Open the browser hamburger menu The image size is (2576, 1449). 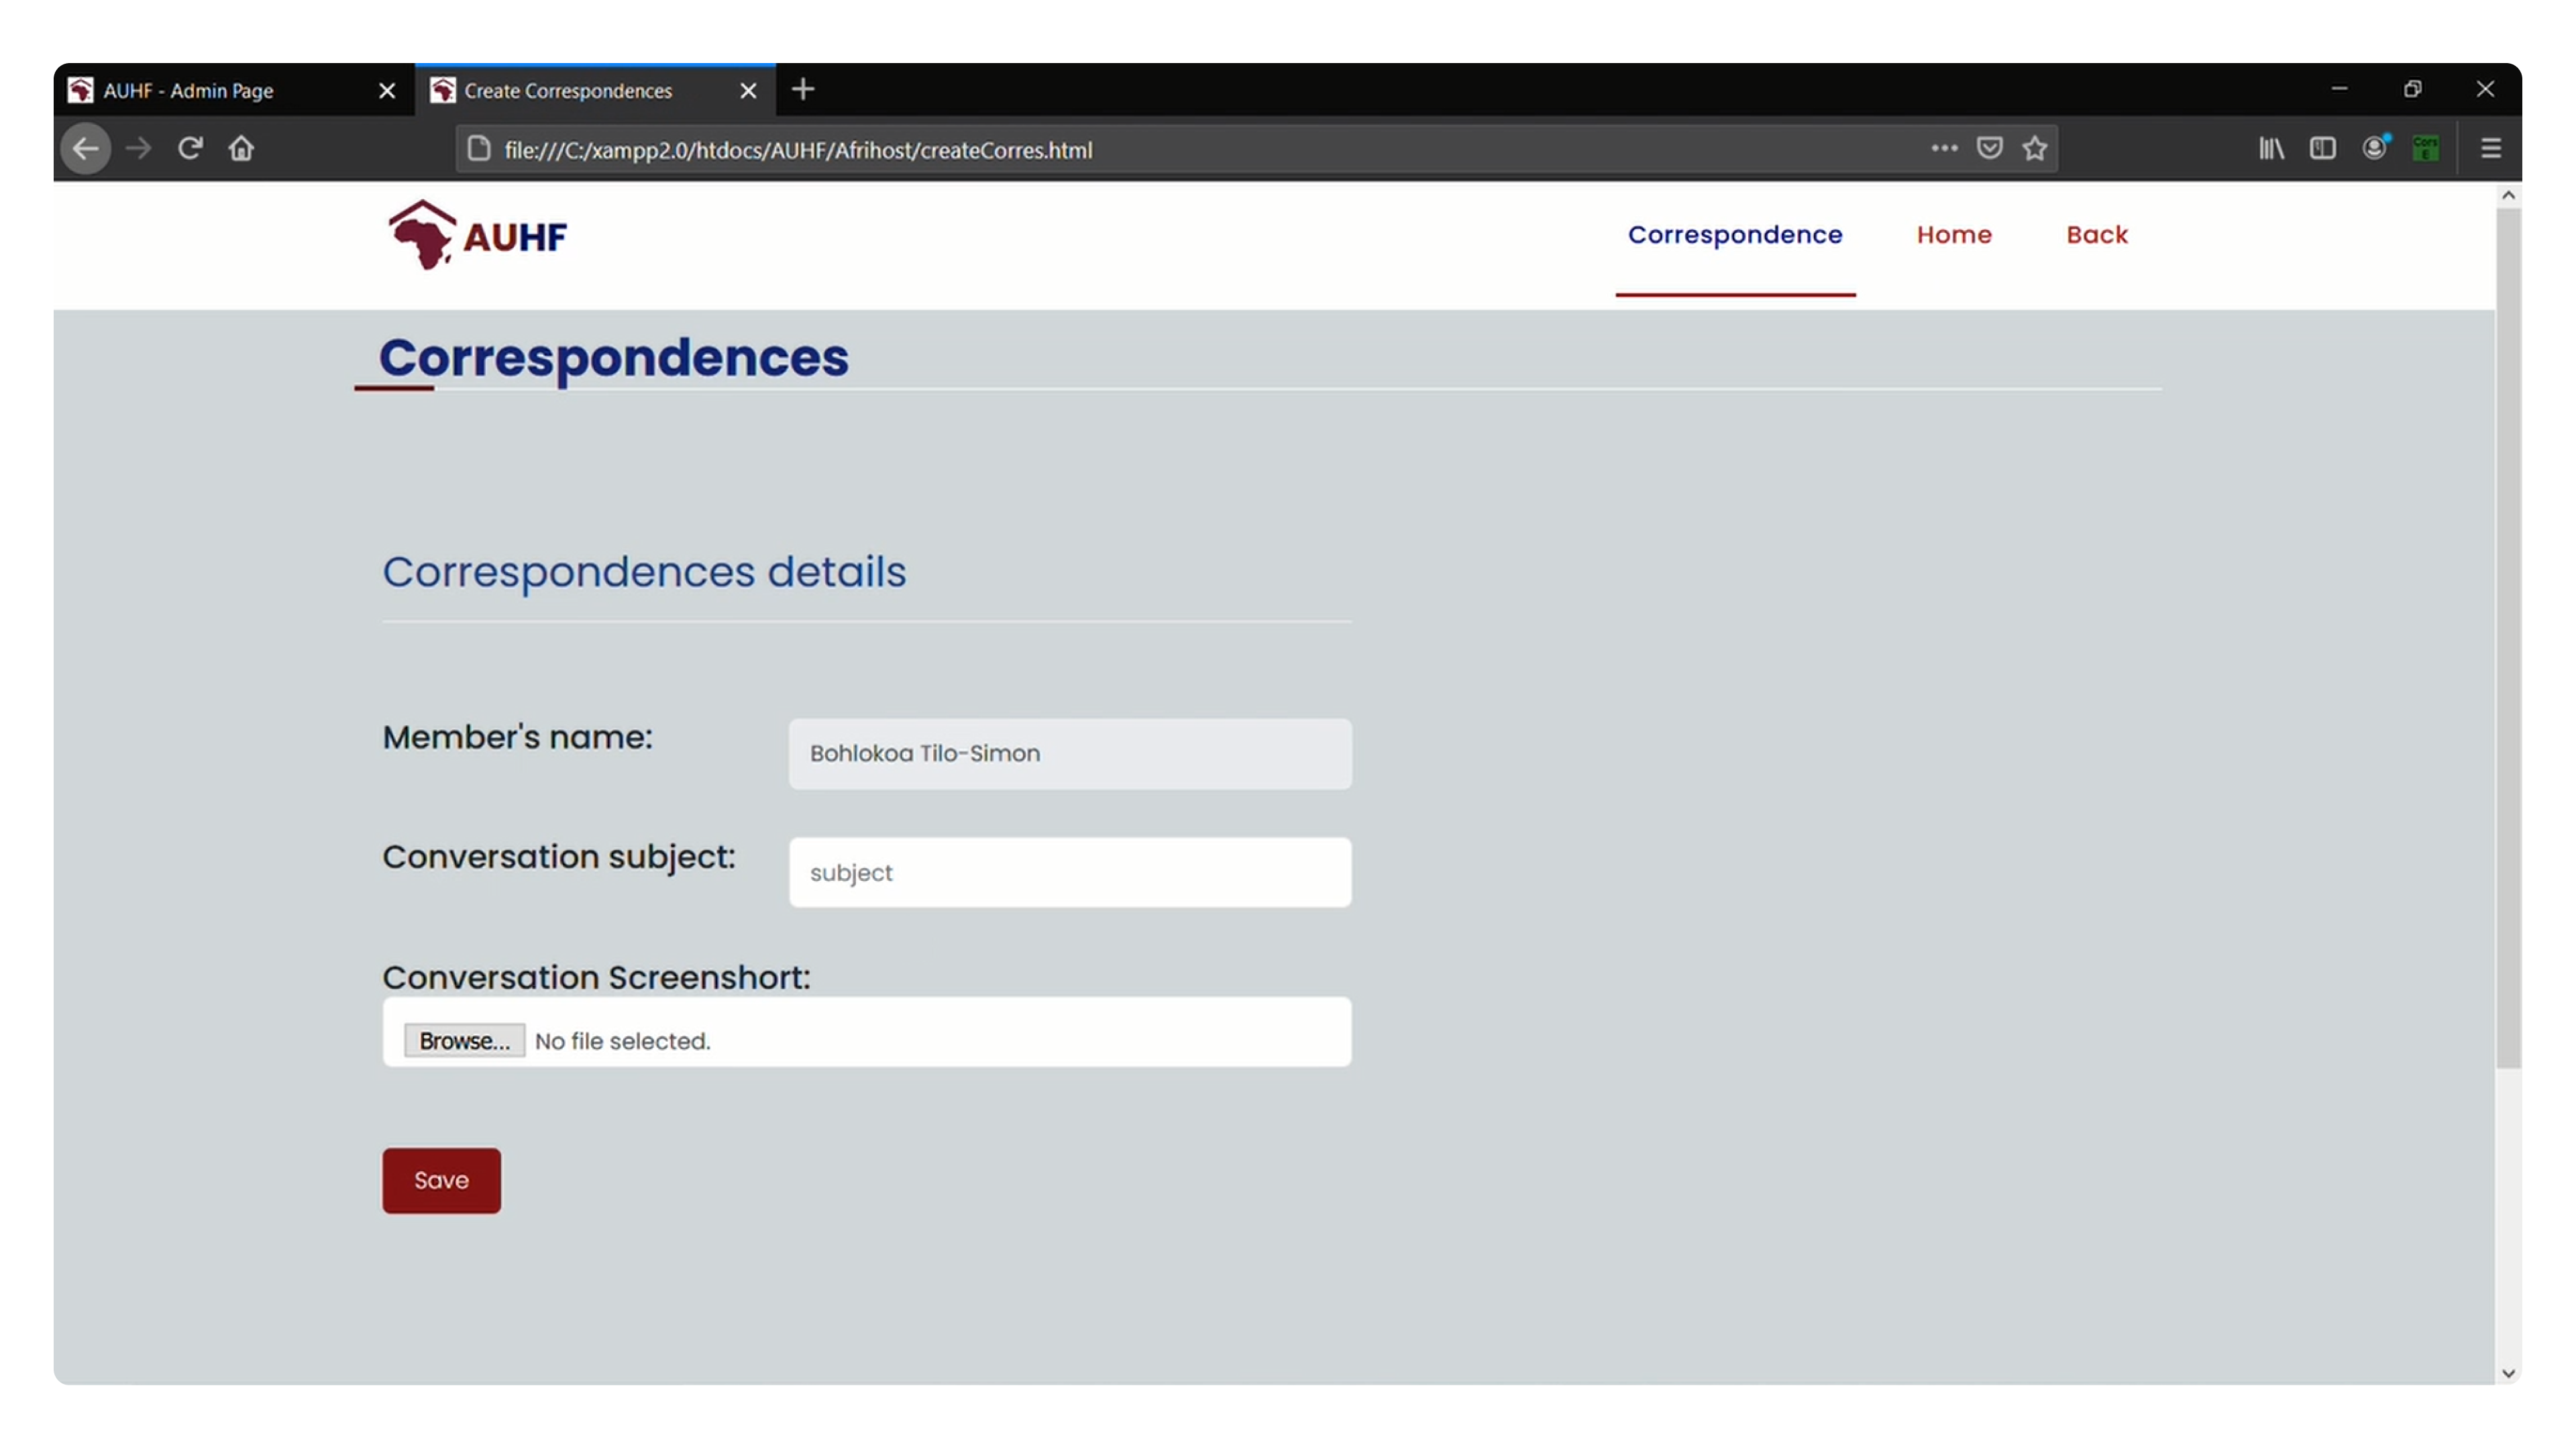pyautogui.click(x=2491, y=148)
